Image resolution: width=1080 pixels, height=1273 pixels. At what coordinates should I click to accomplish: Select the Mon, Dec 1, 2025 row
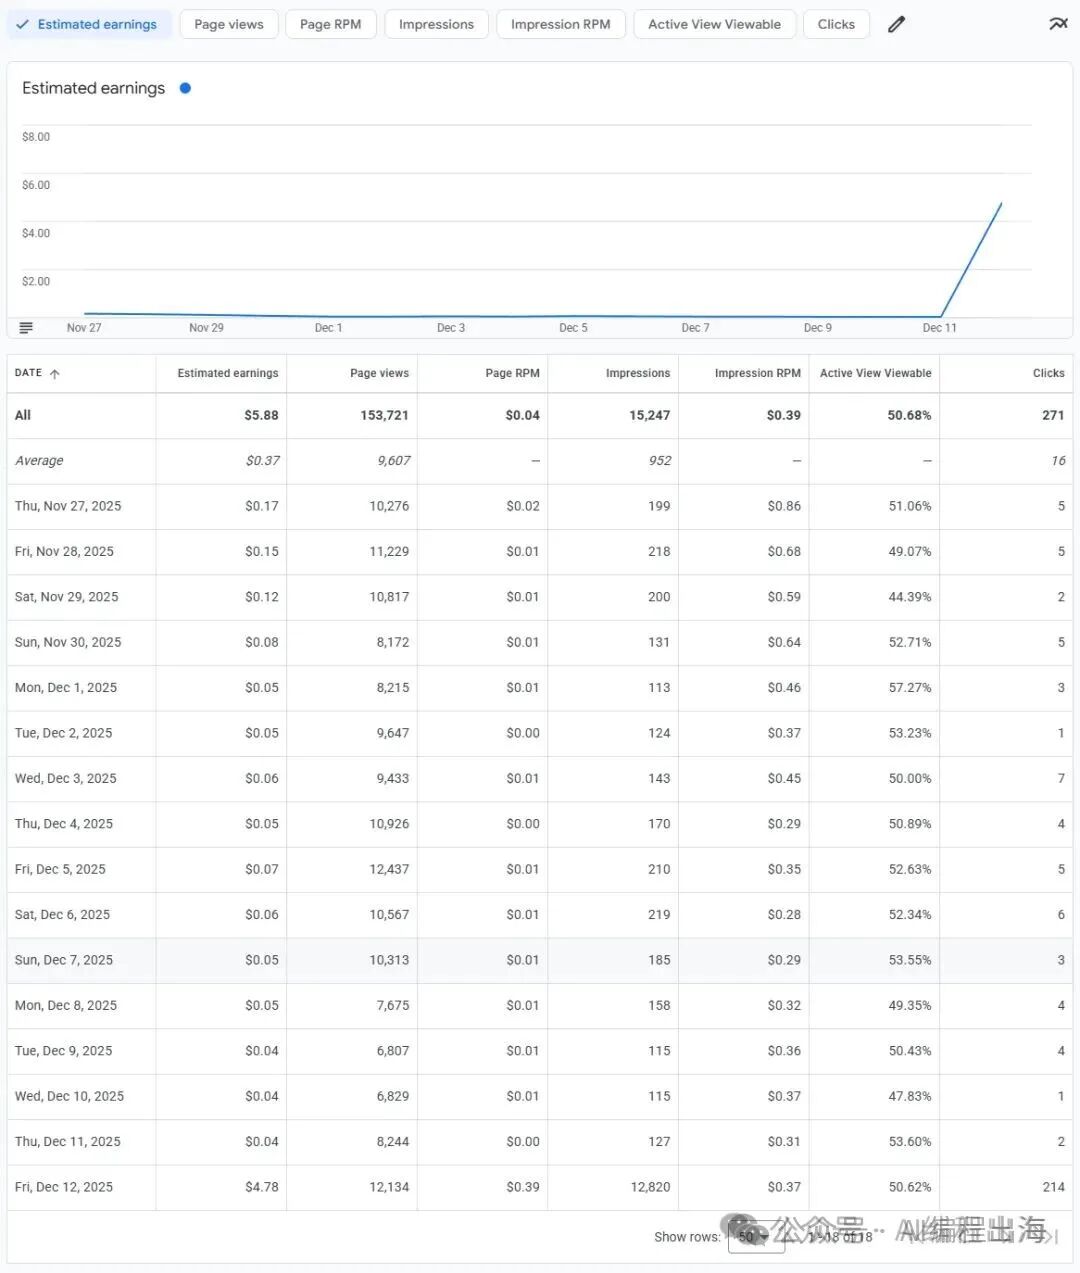pyautogui.click(x=540, y=687)
